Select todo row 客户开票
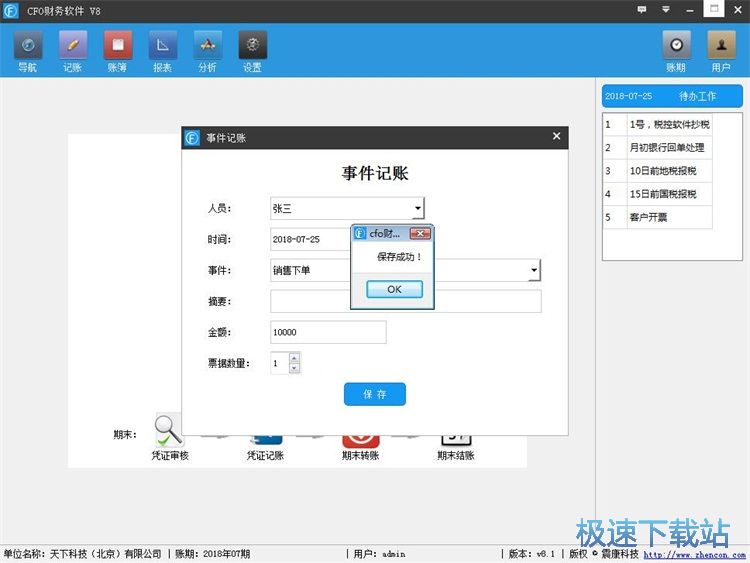This screenshot has height=563, width=750. point(658,217)
